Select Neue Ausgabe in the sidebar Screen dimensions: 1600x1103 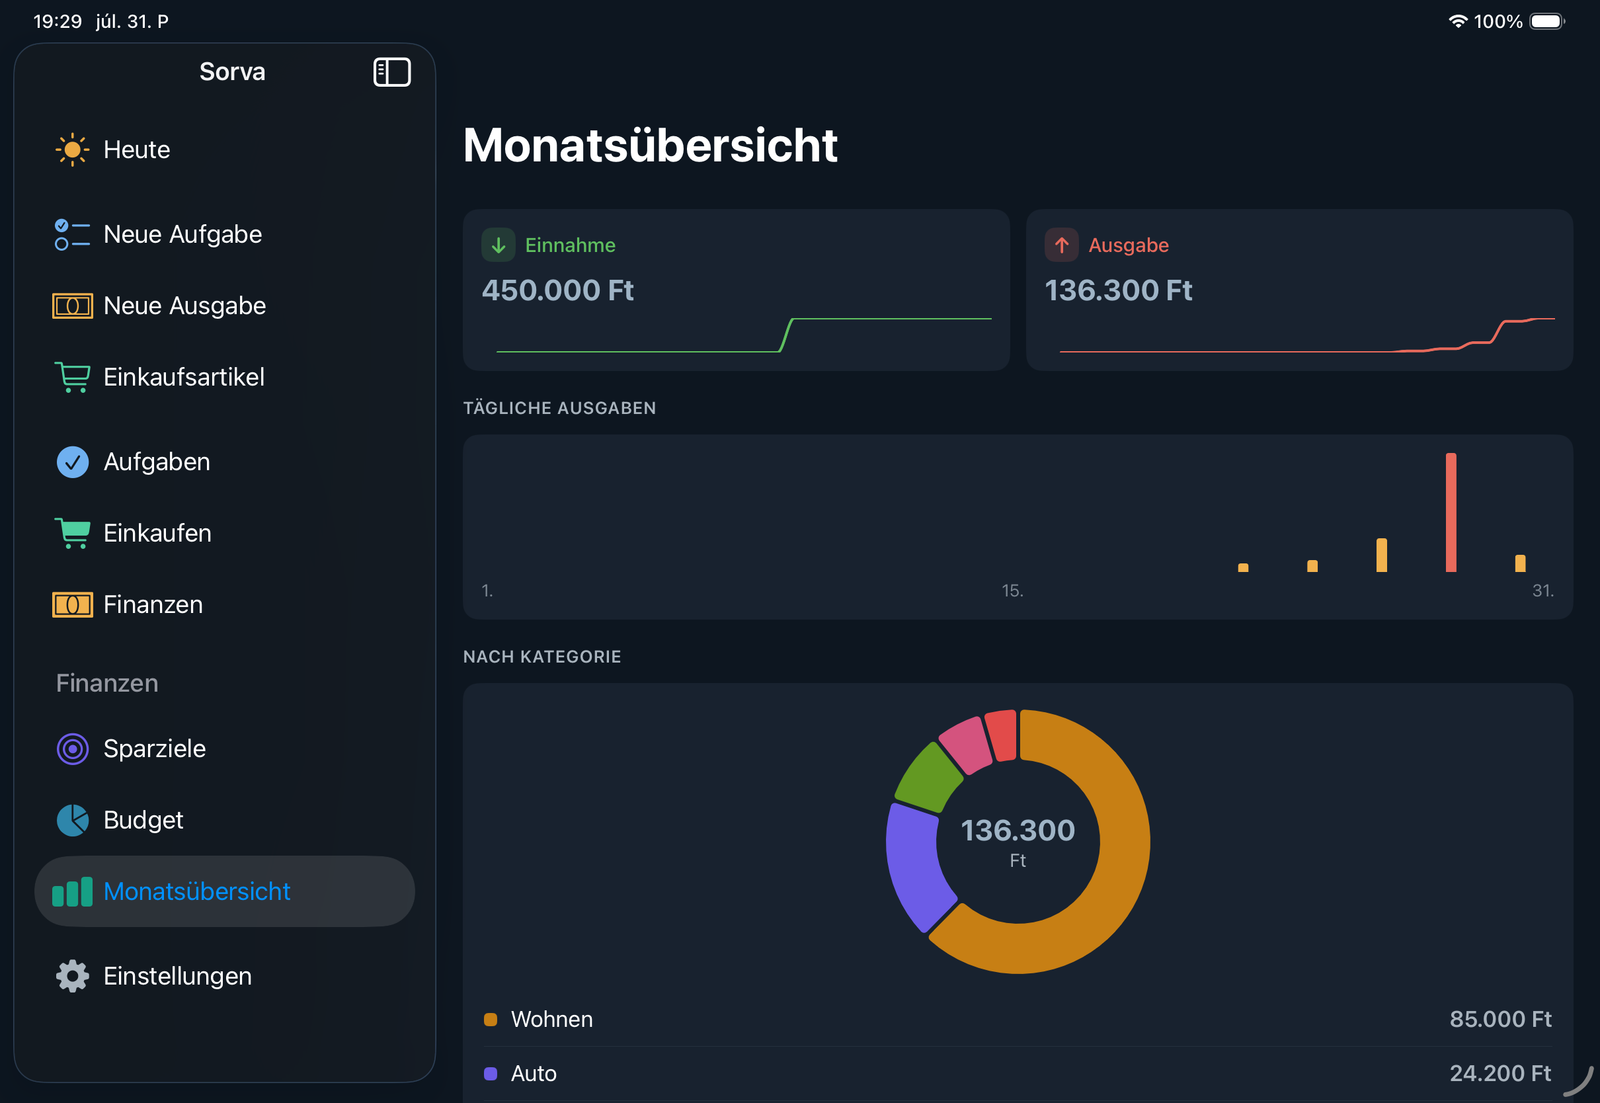(225, 306)
